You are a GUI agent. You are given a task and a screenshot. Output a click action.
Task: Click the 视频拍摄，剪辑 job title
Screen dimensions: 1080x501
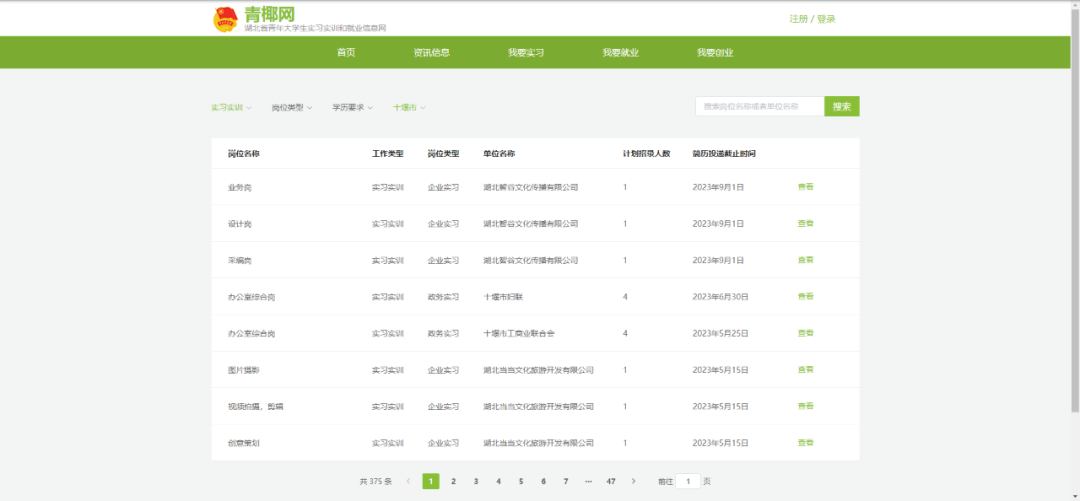(256, 406)
